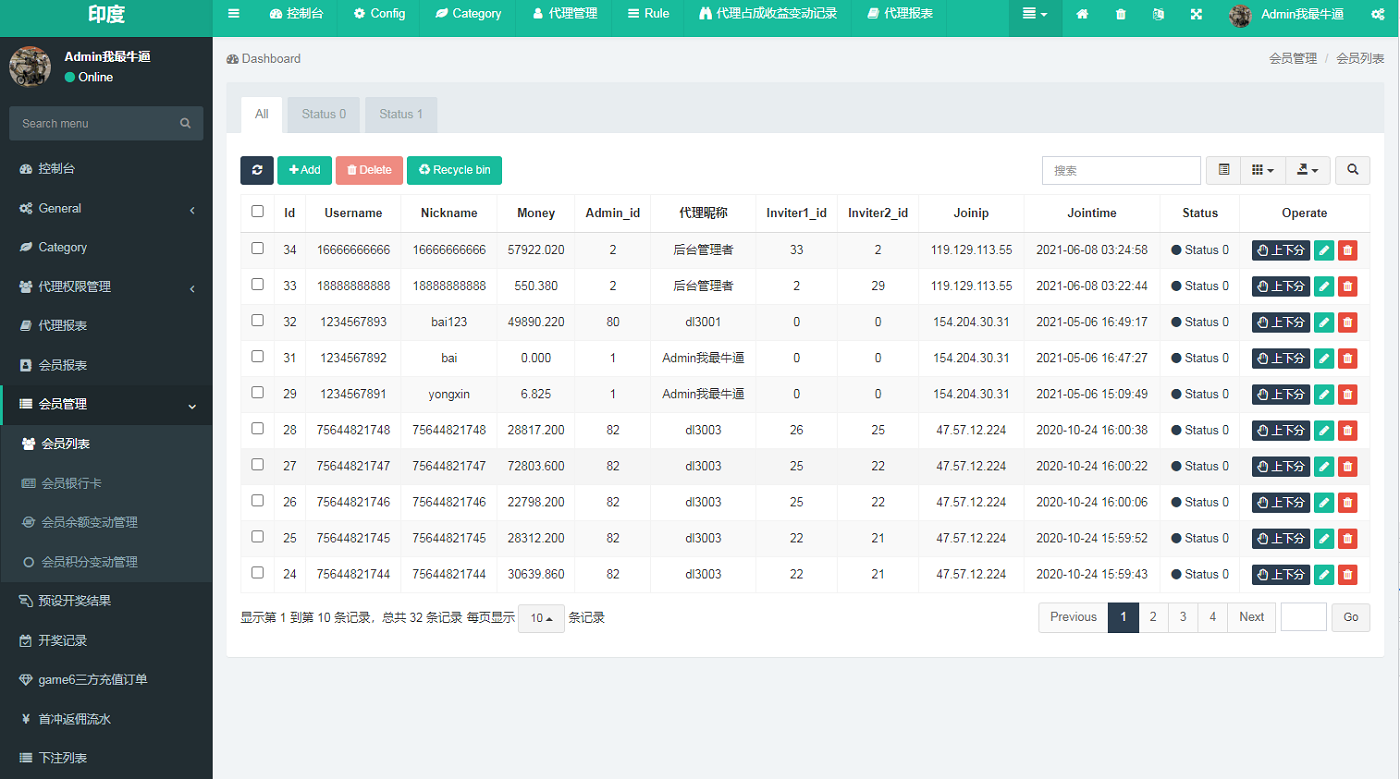Open 会员银行卡 in the sidebar
Viewport: 1400px width, 779px height.
[x=71, y=483]
